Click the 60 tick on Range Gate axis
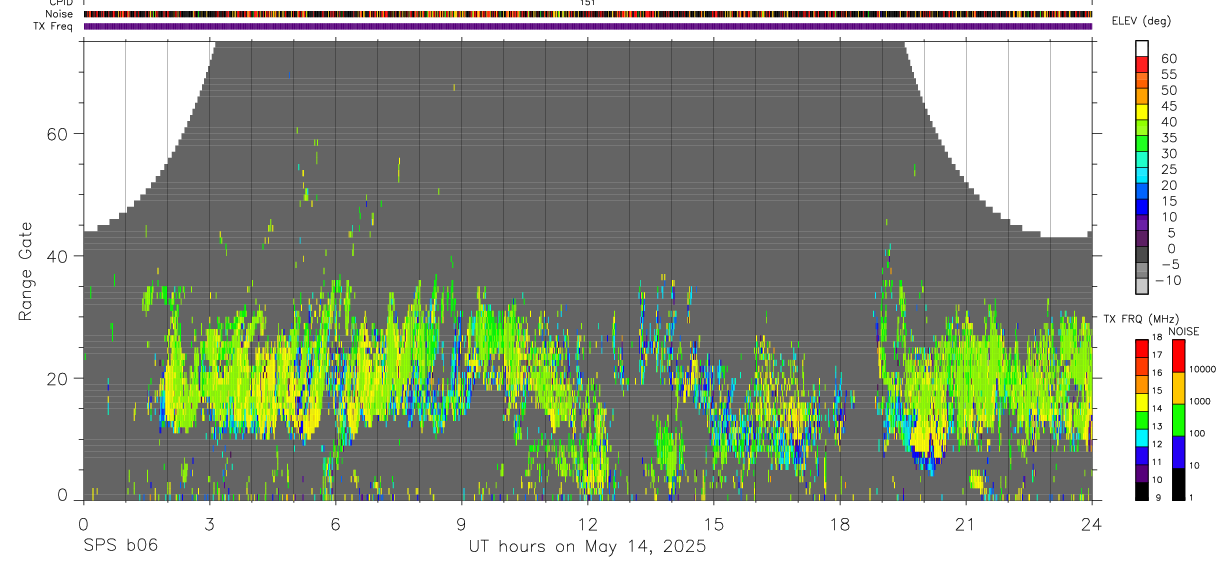1228x567 pixels. (x=60, y=133)
